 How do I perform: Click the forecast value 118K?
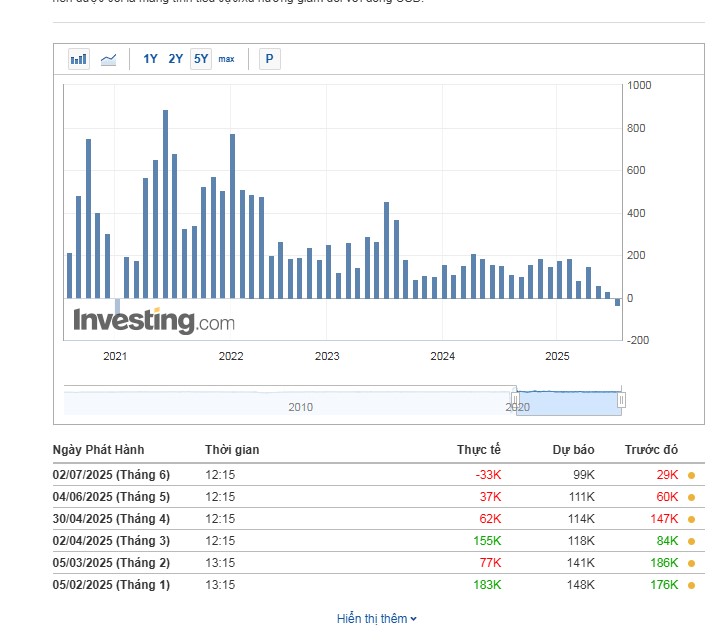coord(581,541)
